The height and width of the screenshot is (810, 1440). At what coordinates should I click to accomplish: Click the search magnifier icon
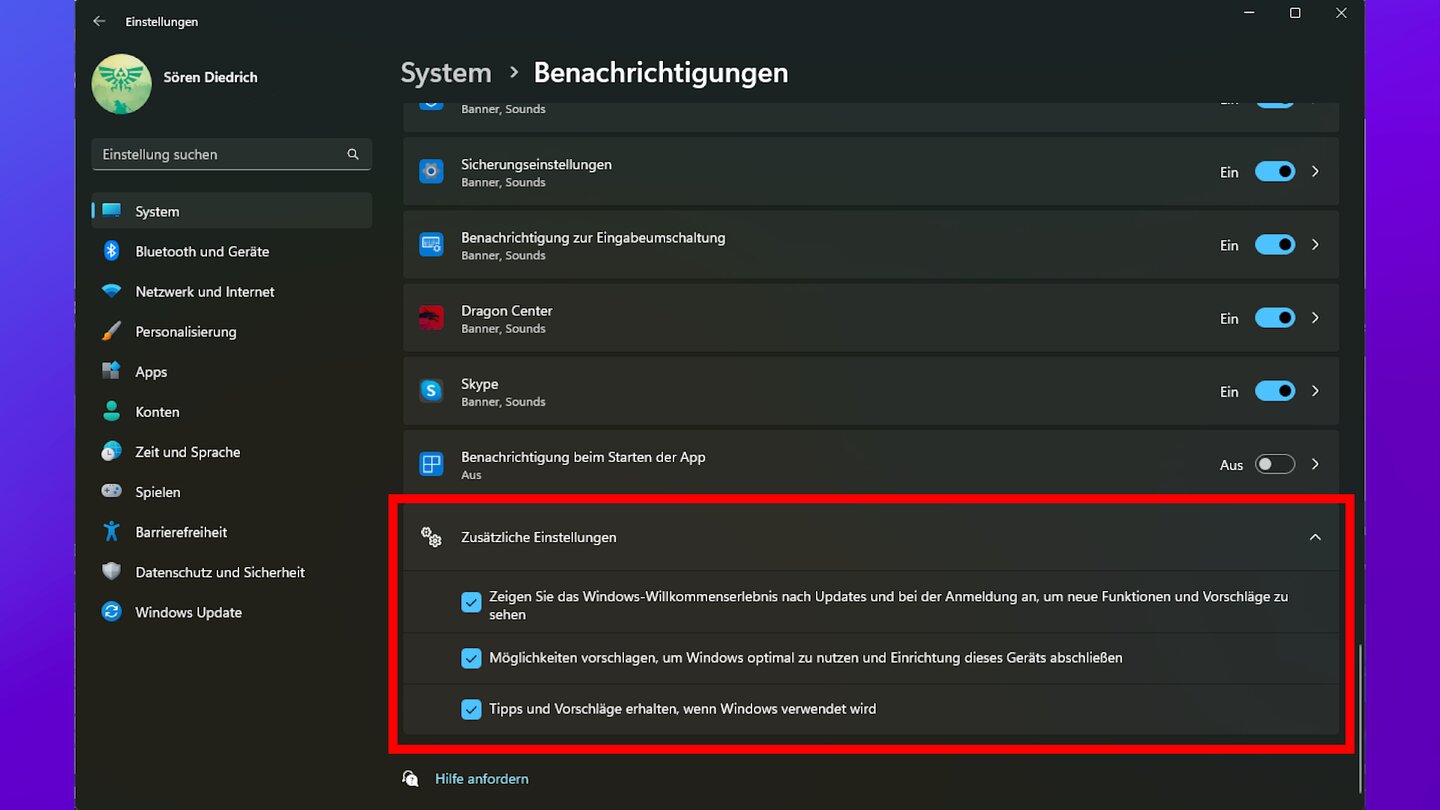353,154
